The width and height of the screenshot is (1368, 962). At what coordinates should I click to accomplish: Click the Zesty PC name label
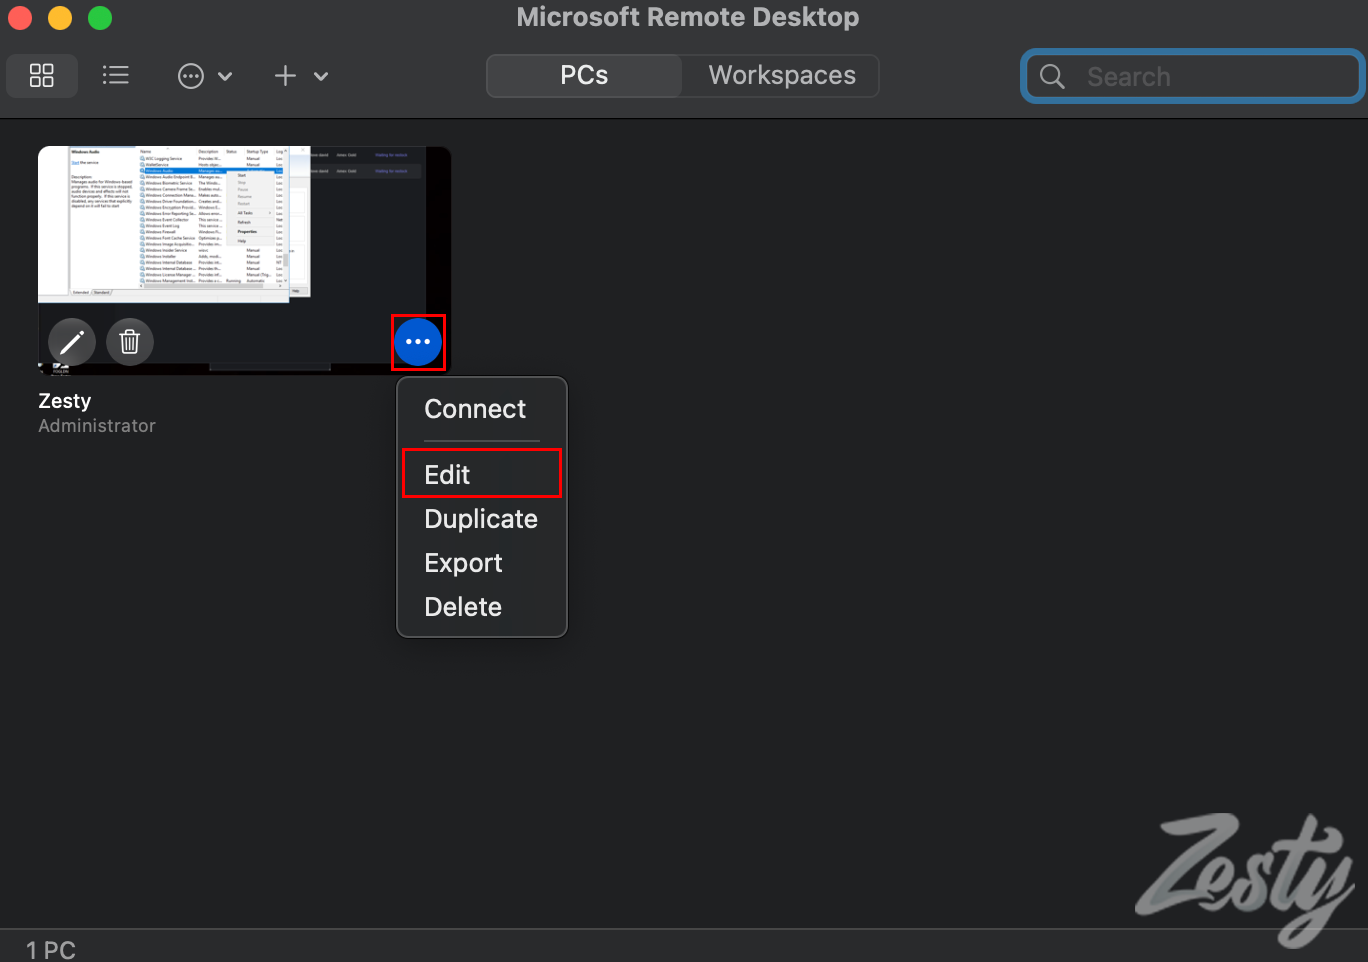65,401
